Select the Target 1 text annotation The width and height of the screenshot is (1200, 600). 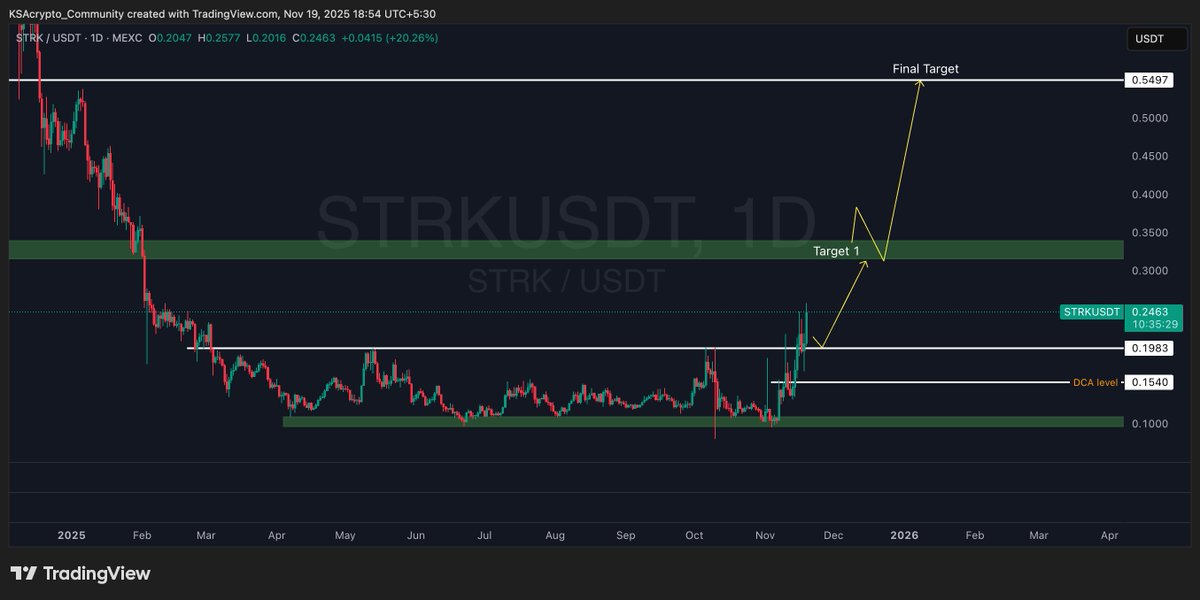[836, 251]
